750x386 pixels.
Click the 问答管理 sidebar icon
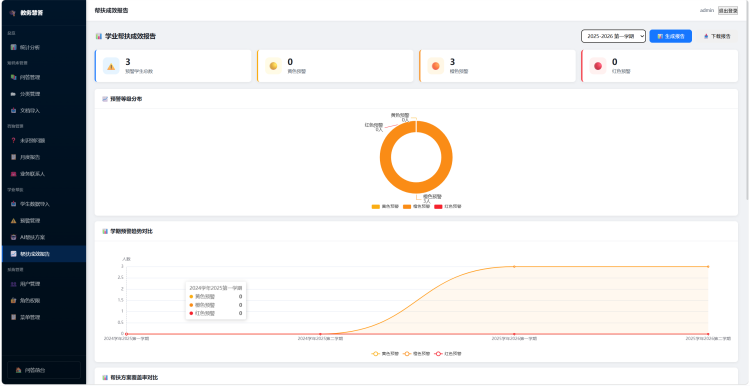[13, 77]
